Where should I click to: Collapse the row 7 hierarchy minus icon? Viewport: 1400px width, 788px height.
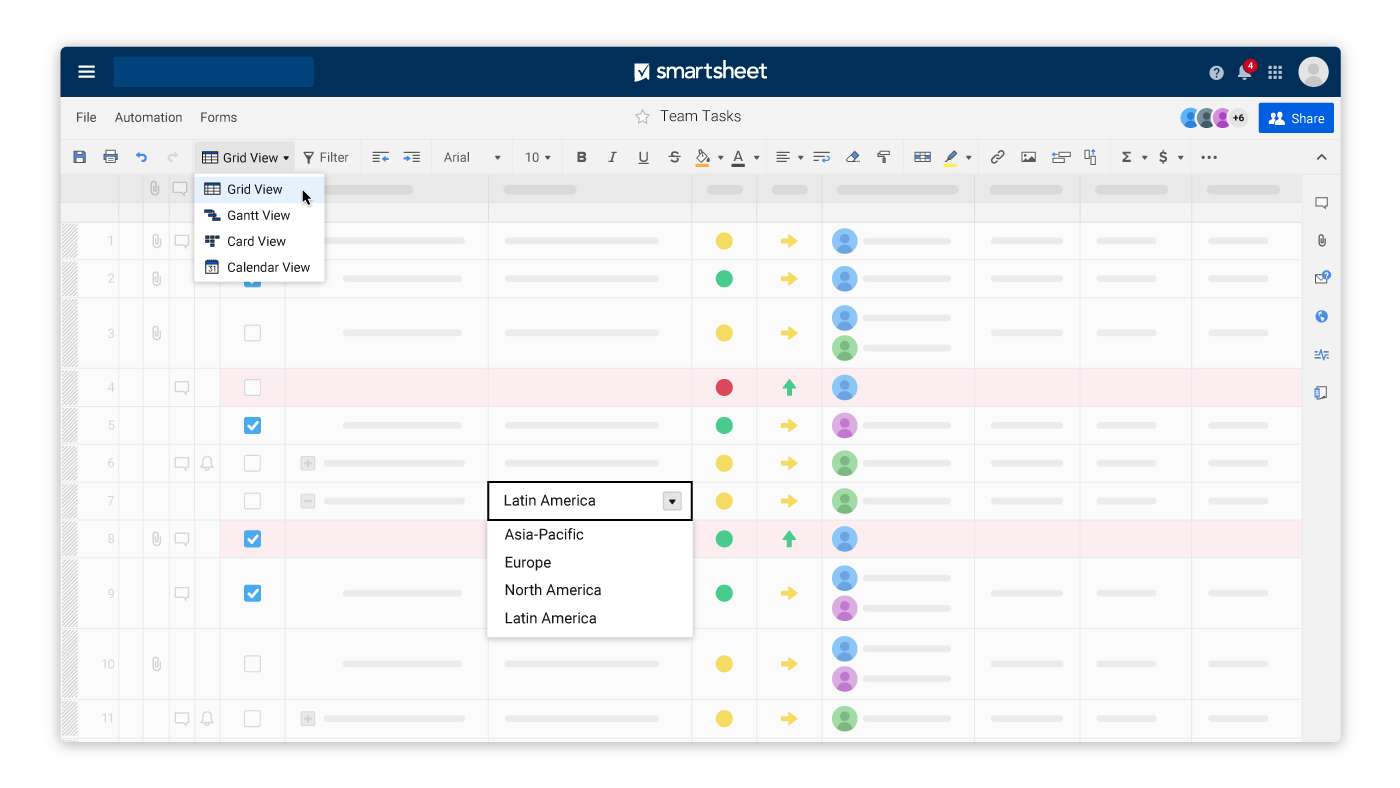point(308,501)
